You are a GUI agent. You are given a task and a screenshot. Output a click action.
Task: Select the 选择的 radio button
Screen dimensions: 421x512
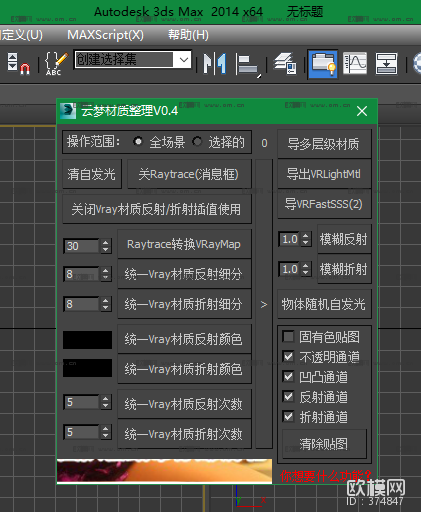tap(197, 142)
